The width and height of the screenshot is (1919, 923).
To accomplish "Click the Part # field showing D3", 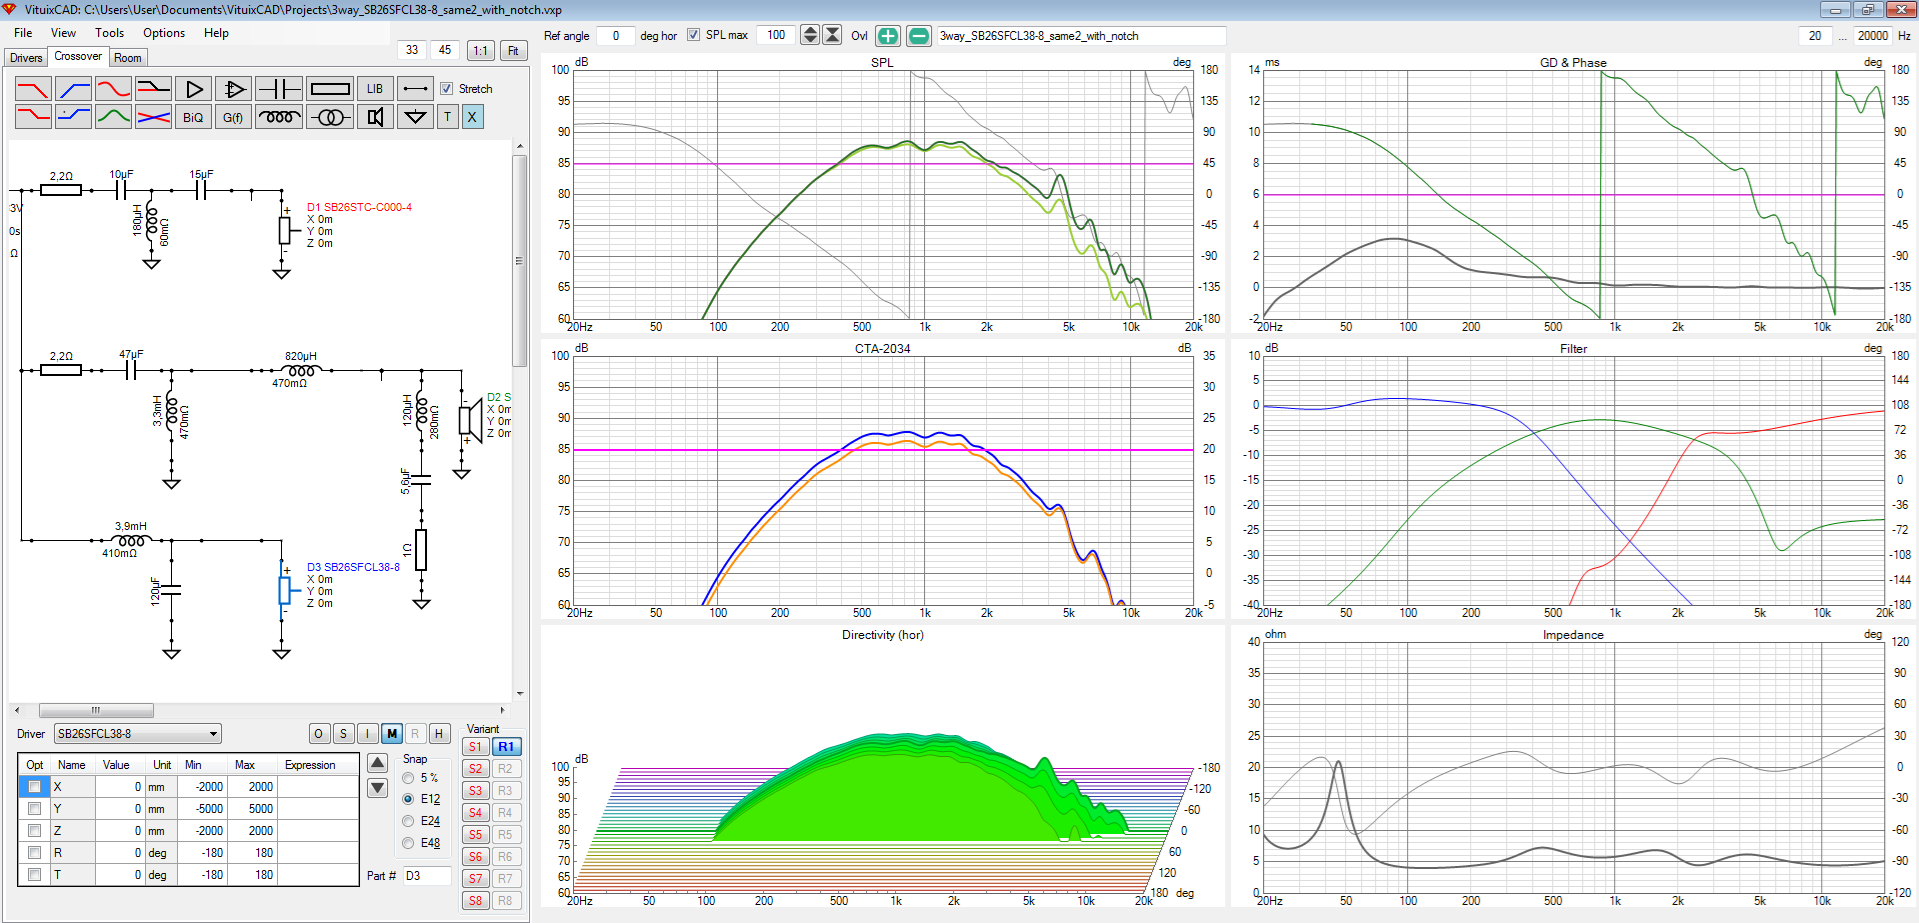I will point(427,875).
